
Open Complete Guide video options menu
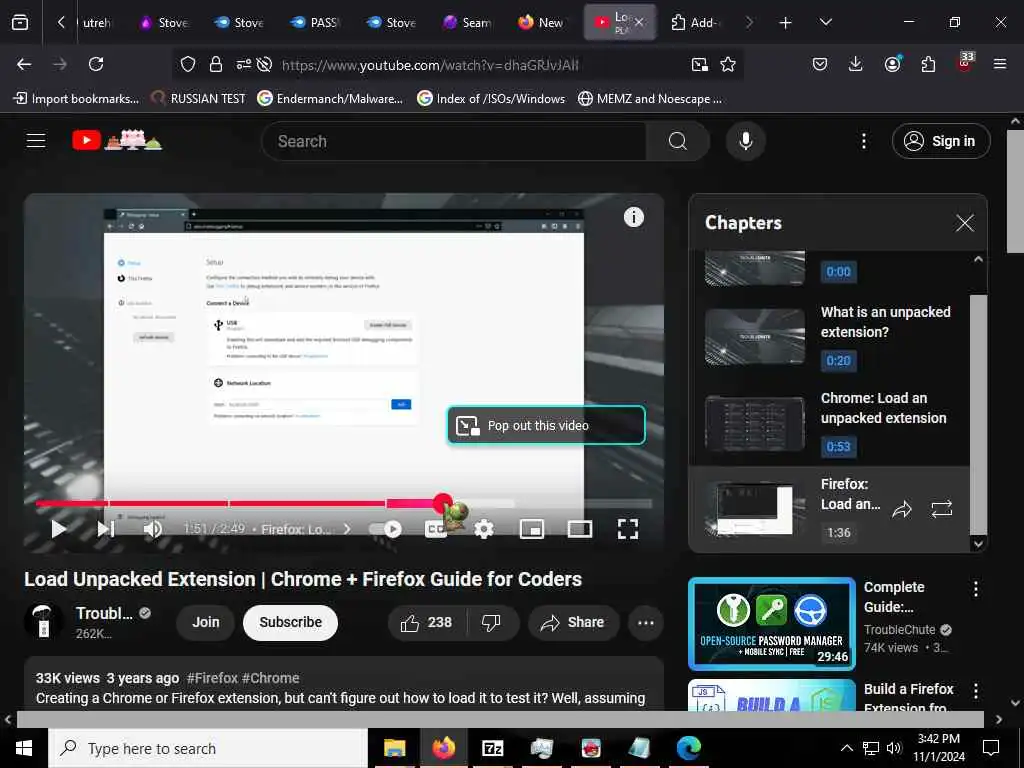975,588
